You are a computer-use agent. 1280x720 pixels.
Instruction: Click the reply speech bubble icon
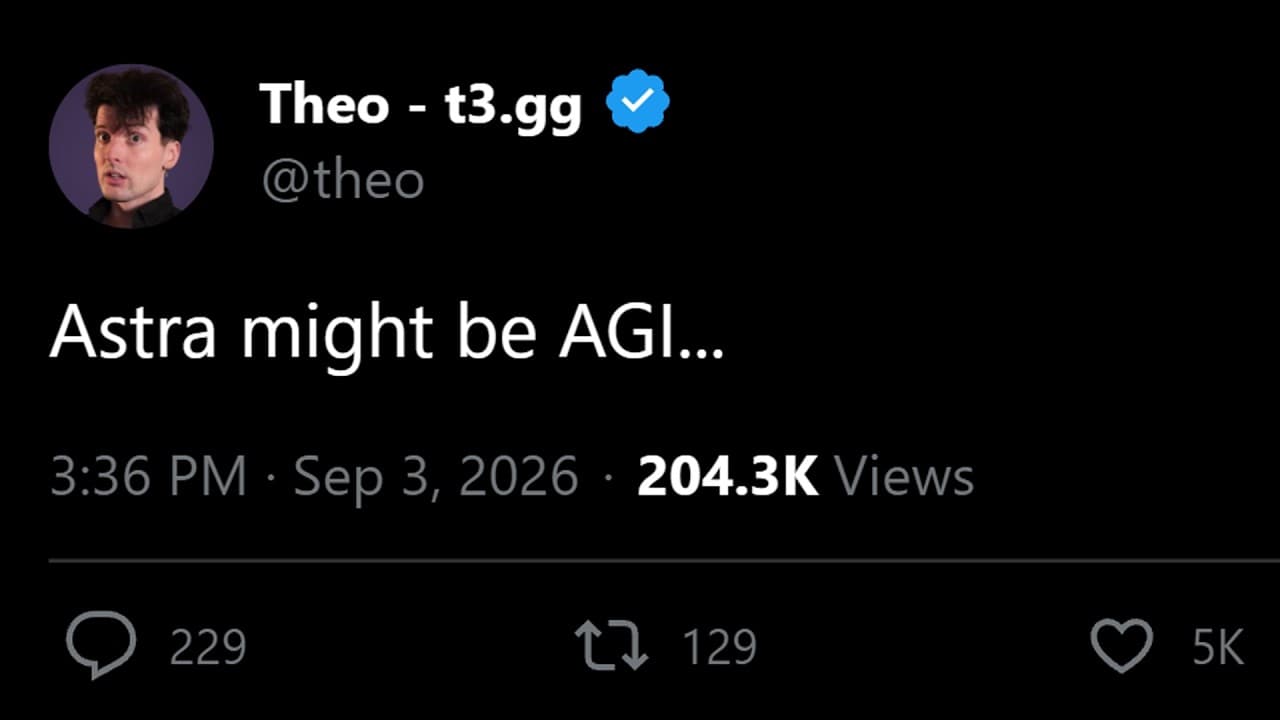pos(101,647)
